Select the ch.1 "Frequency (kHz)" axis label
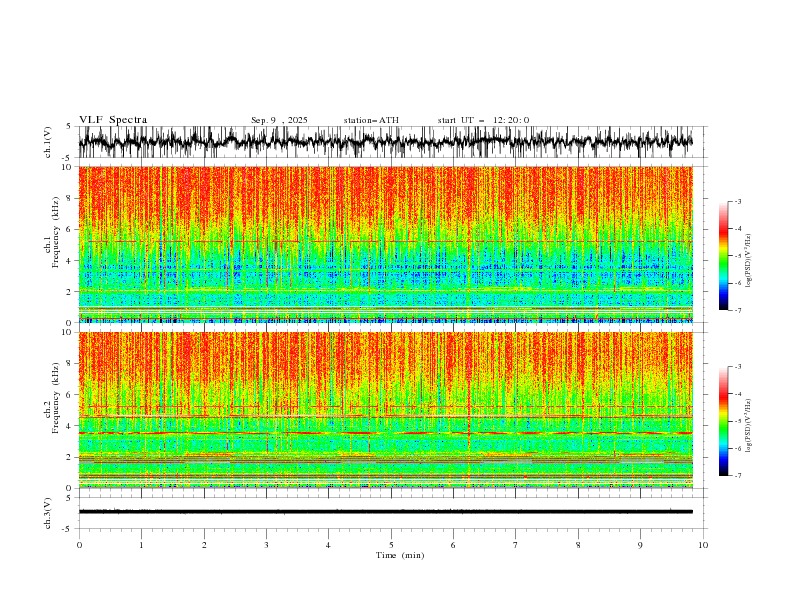This screenshot has width=792, height=612. point(56,232)
